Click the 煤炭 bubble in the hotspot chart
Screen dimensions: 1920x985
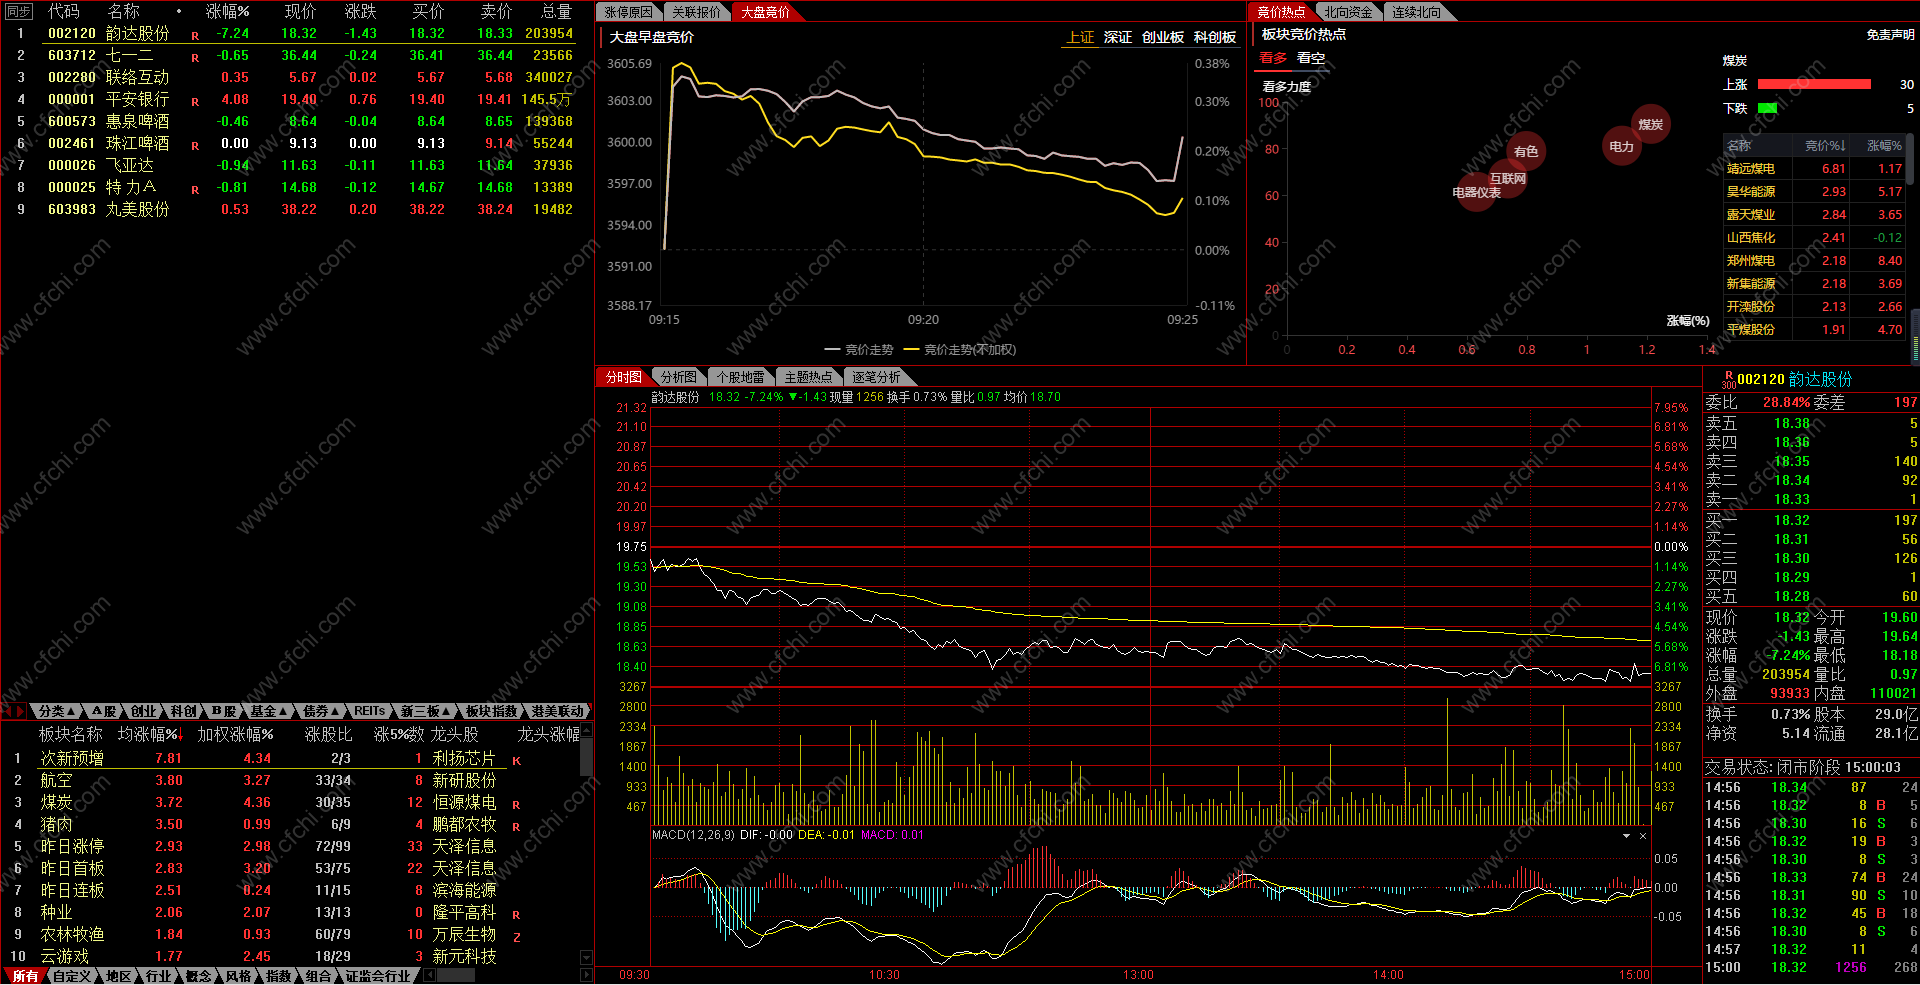pyautogui.click(x=1650, y=125)
